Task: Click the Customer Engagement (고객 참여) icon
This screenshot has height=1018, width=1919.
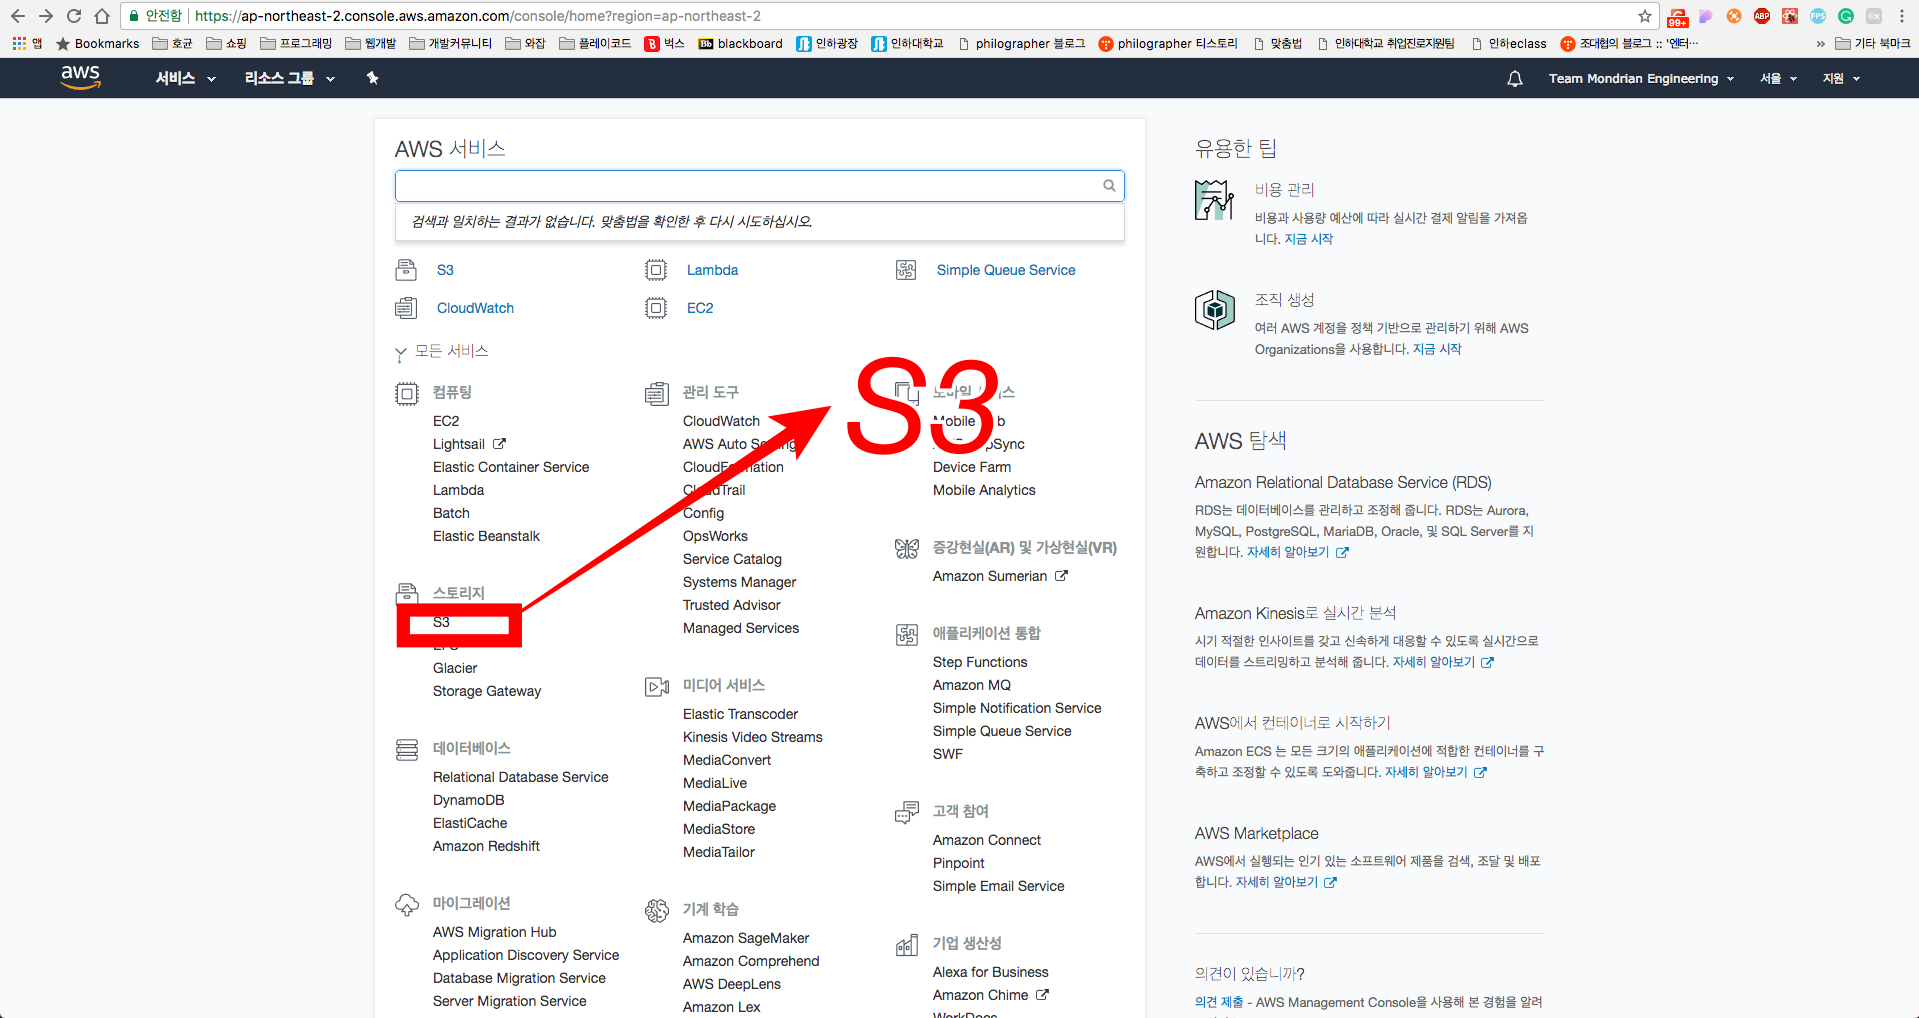Action: 907,812
